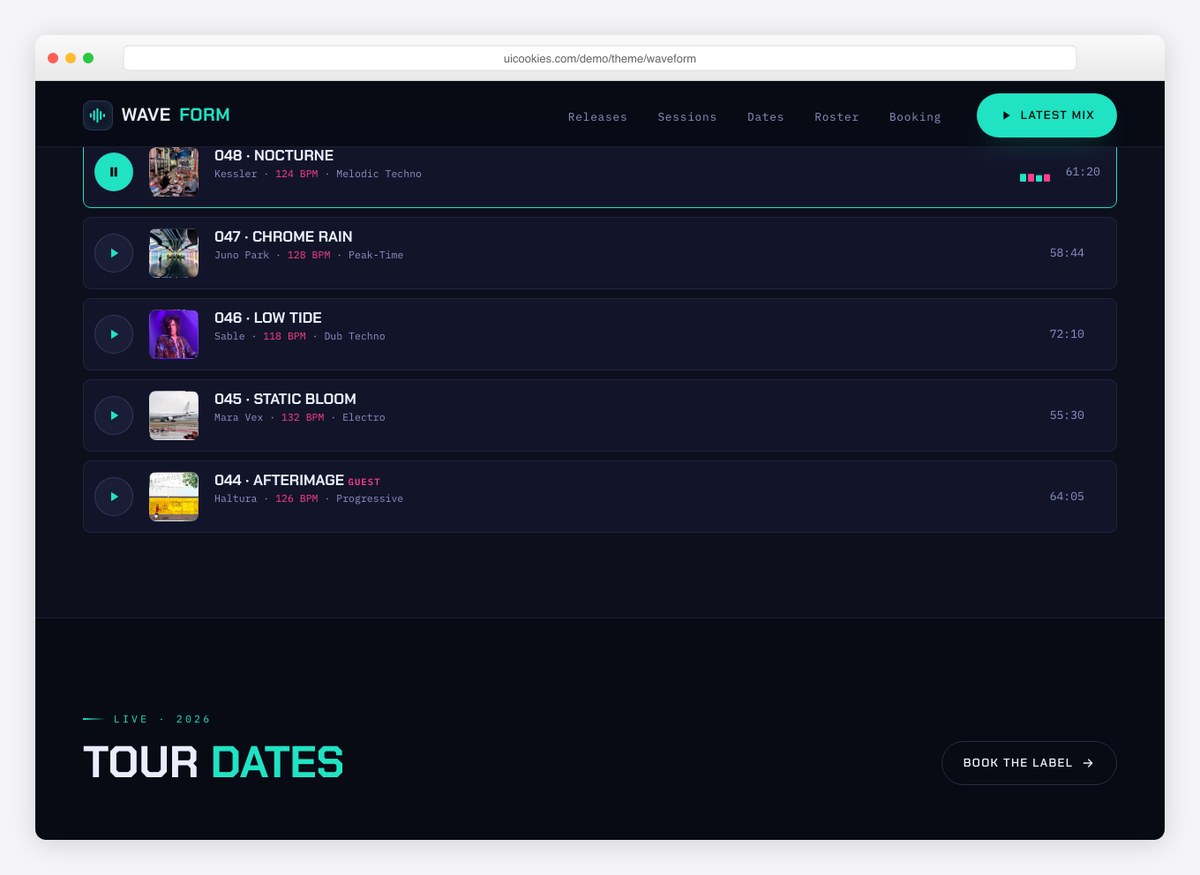Click the Juno Park artist name
The image size is (1200, 875).
[242, 255]
